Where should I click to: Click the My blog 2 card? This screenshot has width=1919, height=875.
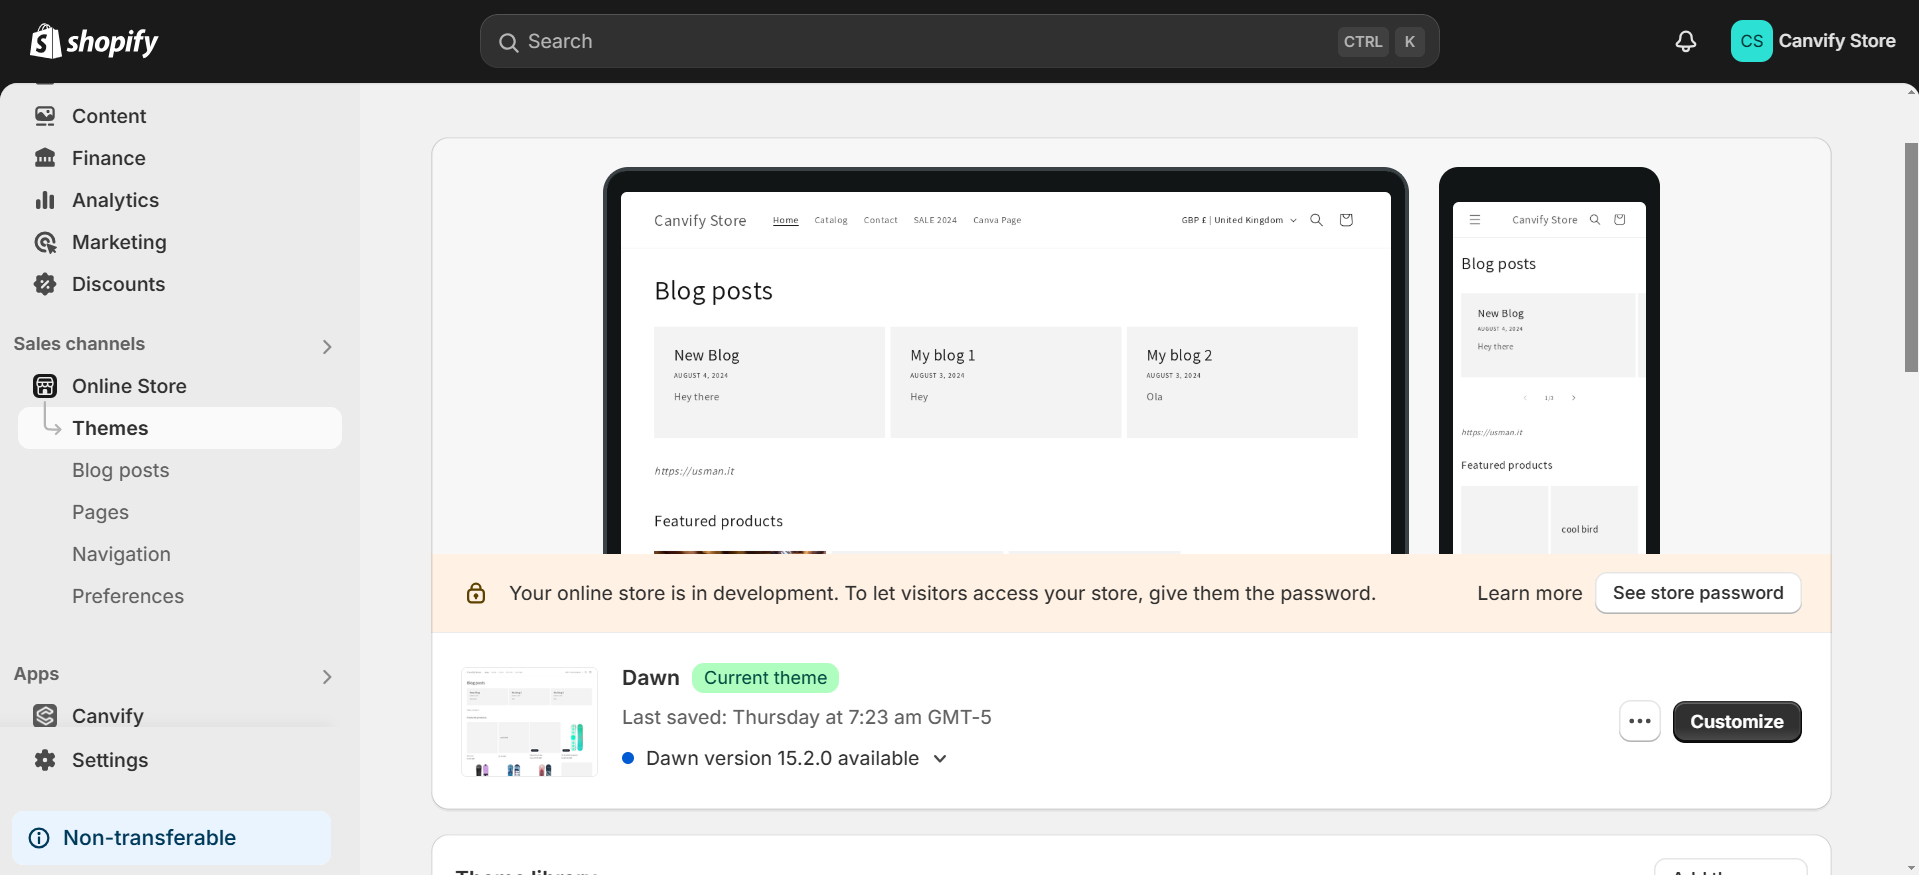tap(1242, 382)
